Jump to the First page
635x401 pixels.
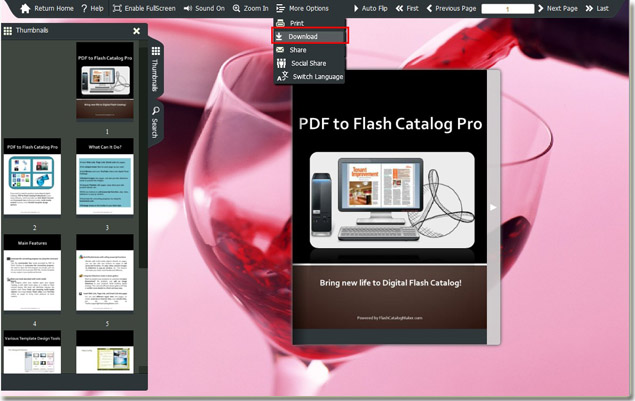[407, 9]
